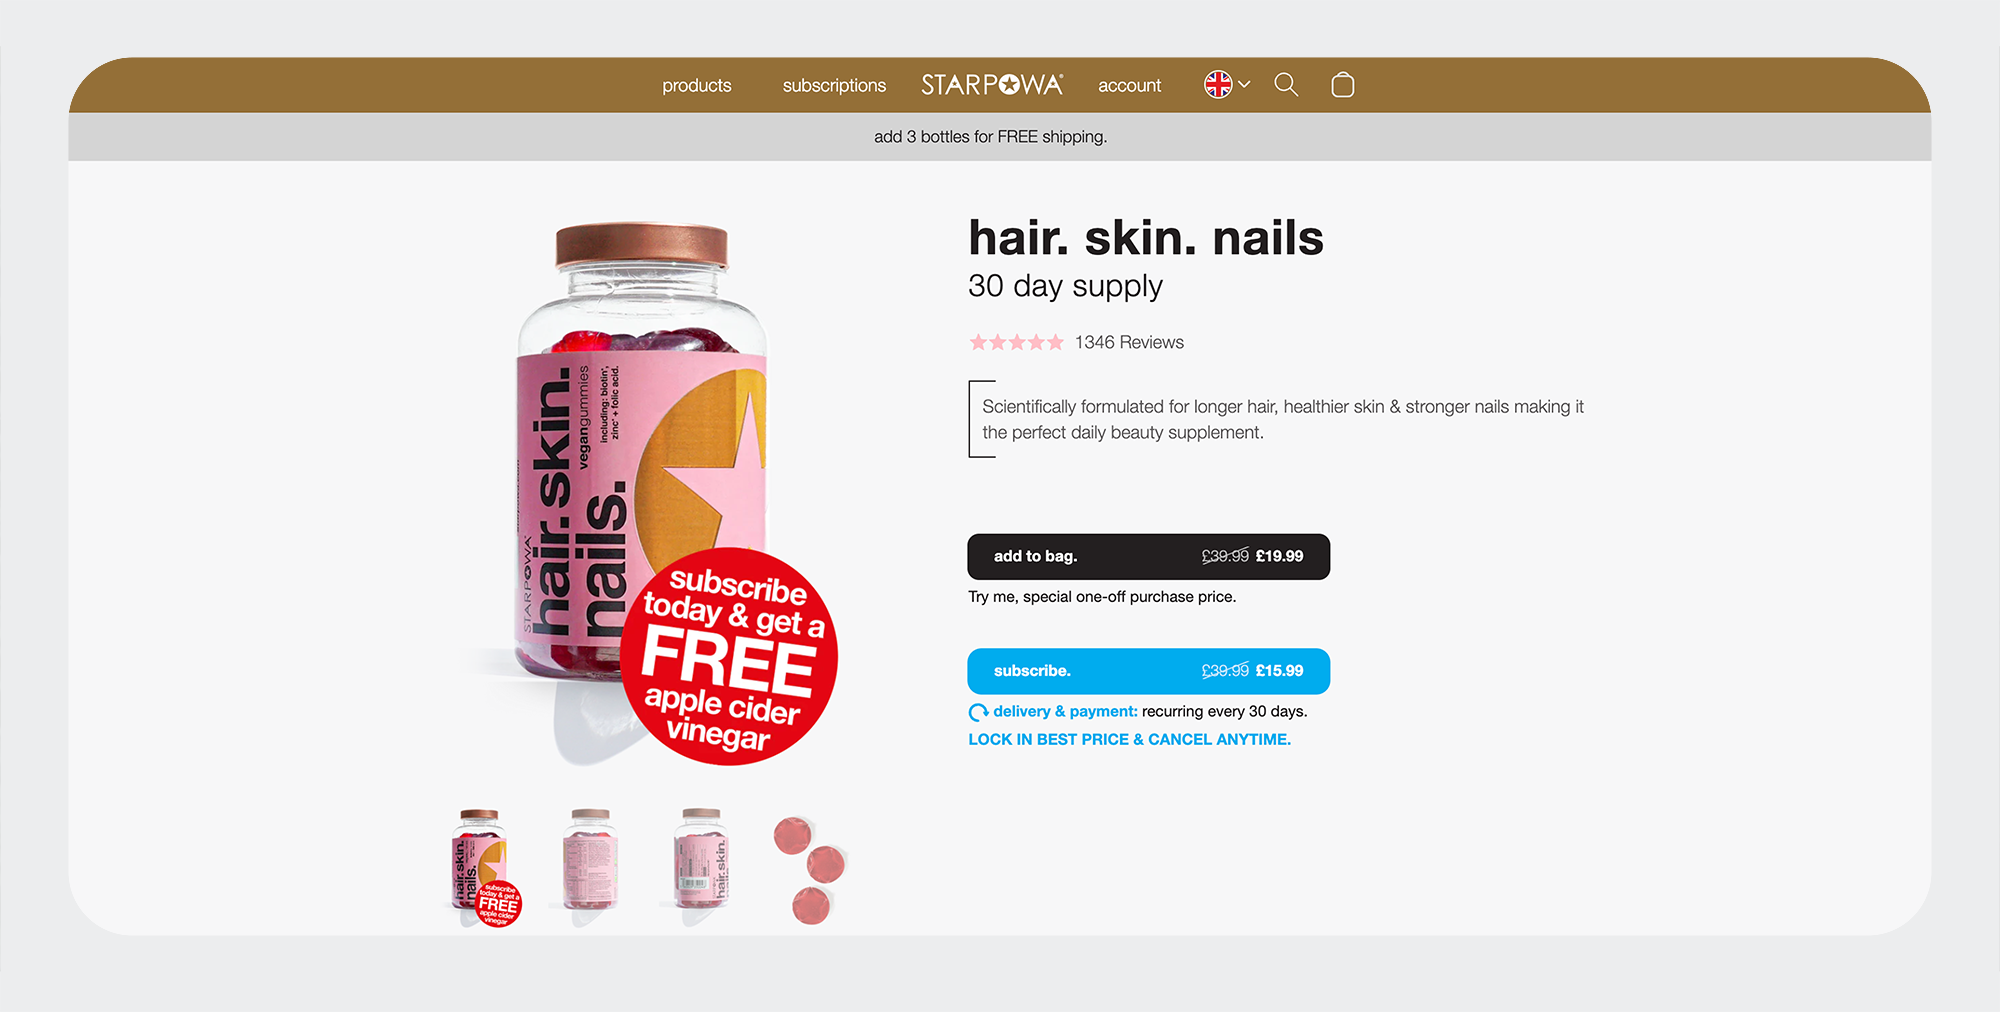Click delivery & payment link text

tap(1065, 712)
